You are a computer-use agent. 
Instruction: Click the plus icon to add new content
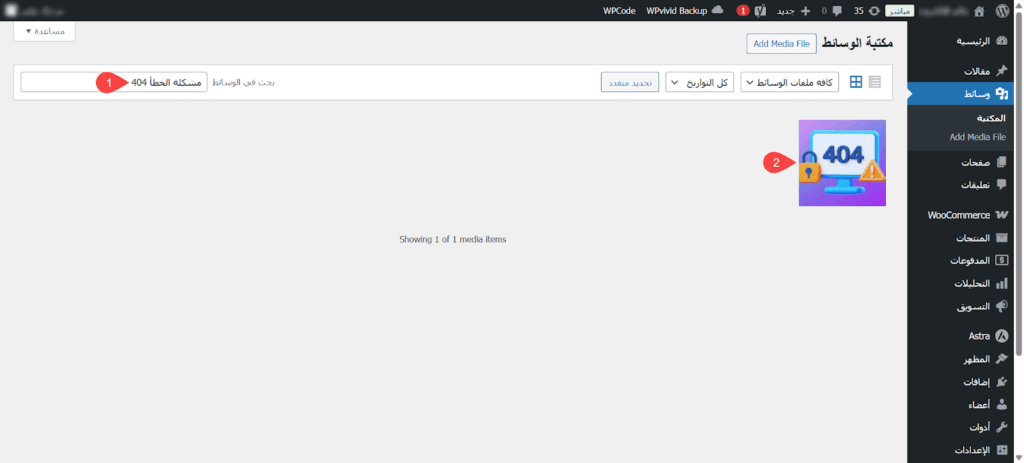[805, 10]
